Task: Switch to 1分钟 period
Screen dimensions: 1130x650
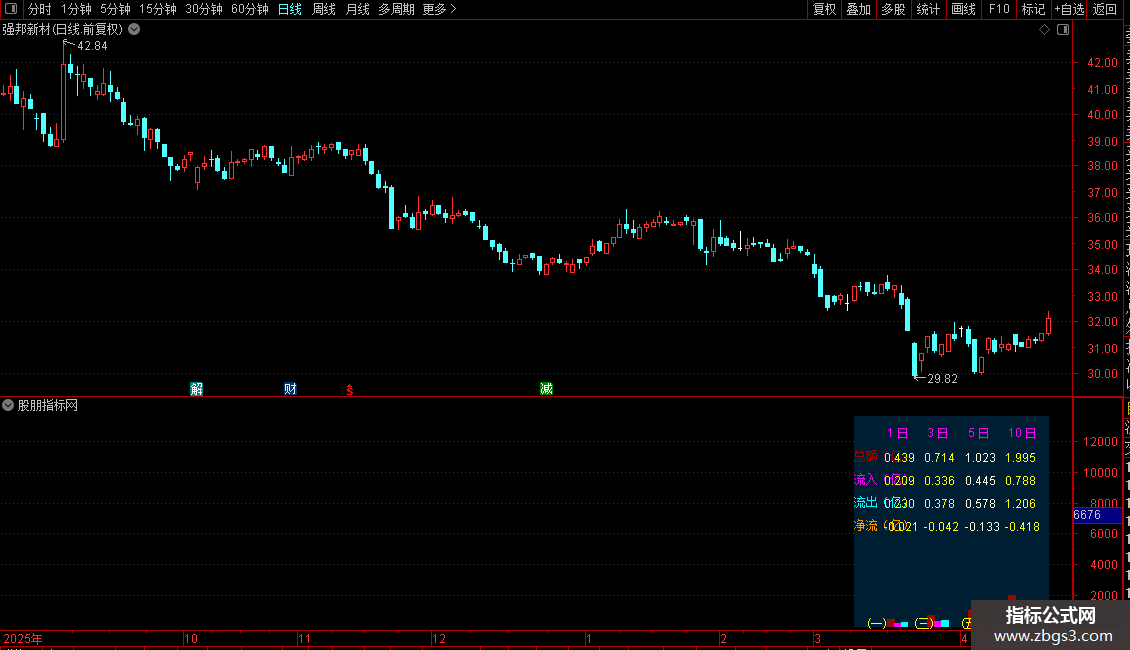Action: pos(76,9)
